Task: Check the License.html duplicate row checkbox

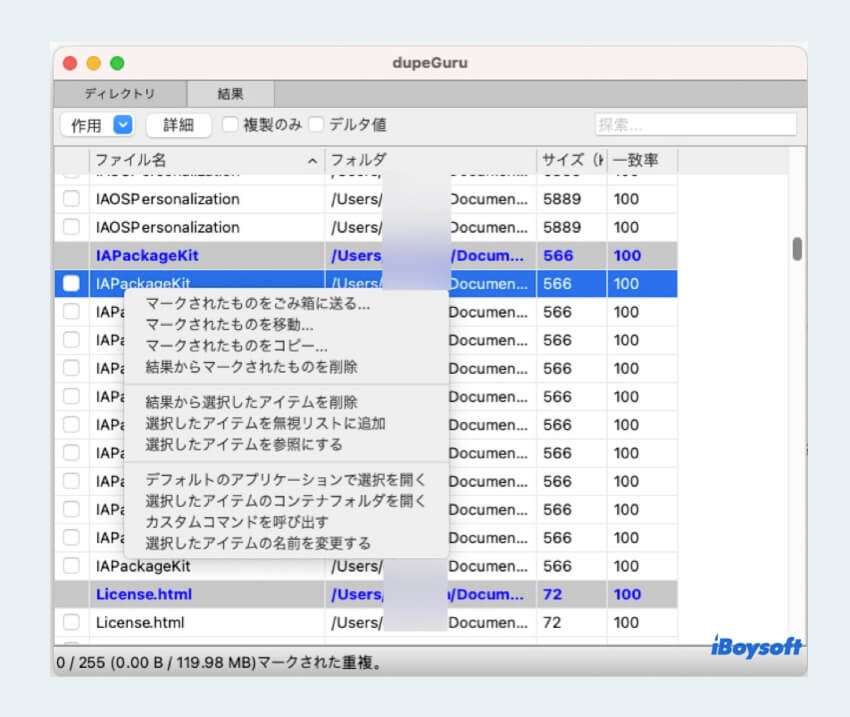Action: coord(70,622)
